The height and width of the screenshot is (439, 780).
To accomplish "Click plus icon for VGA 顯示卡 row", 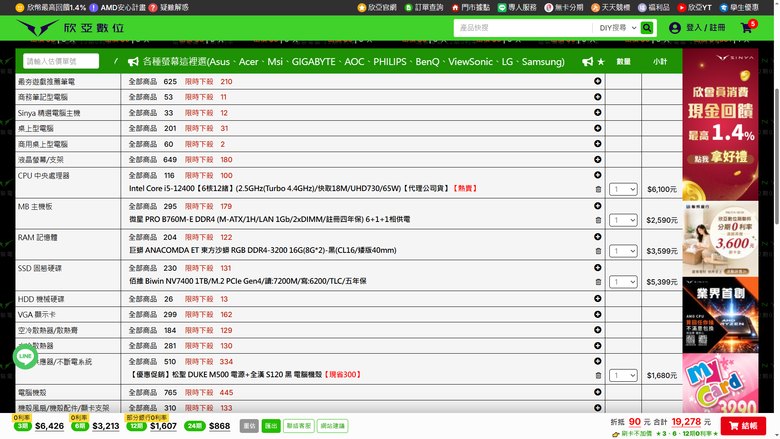I will click(x=597, y=314).
